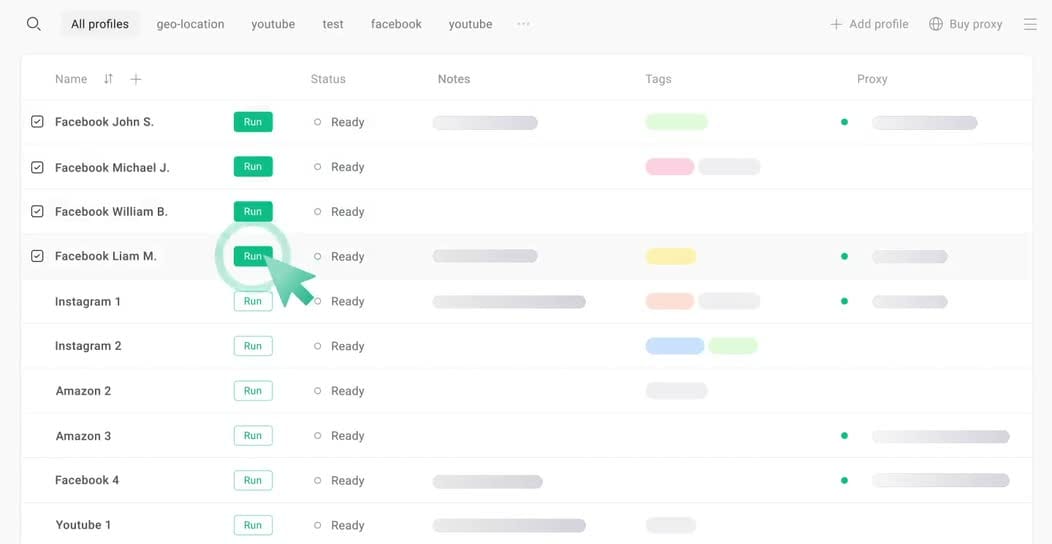Screen dimensions: 1052x544
Task: Open the hamburger menu icon at top right
Action: 1031,24
